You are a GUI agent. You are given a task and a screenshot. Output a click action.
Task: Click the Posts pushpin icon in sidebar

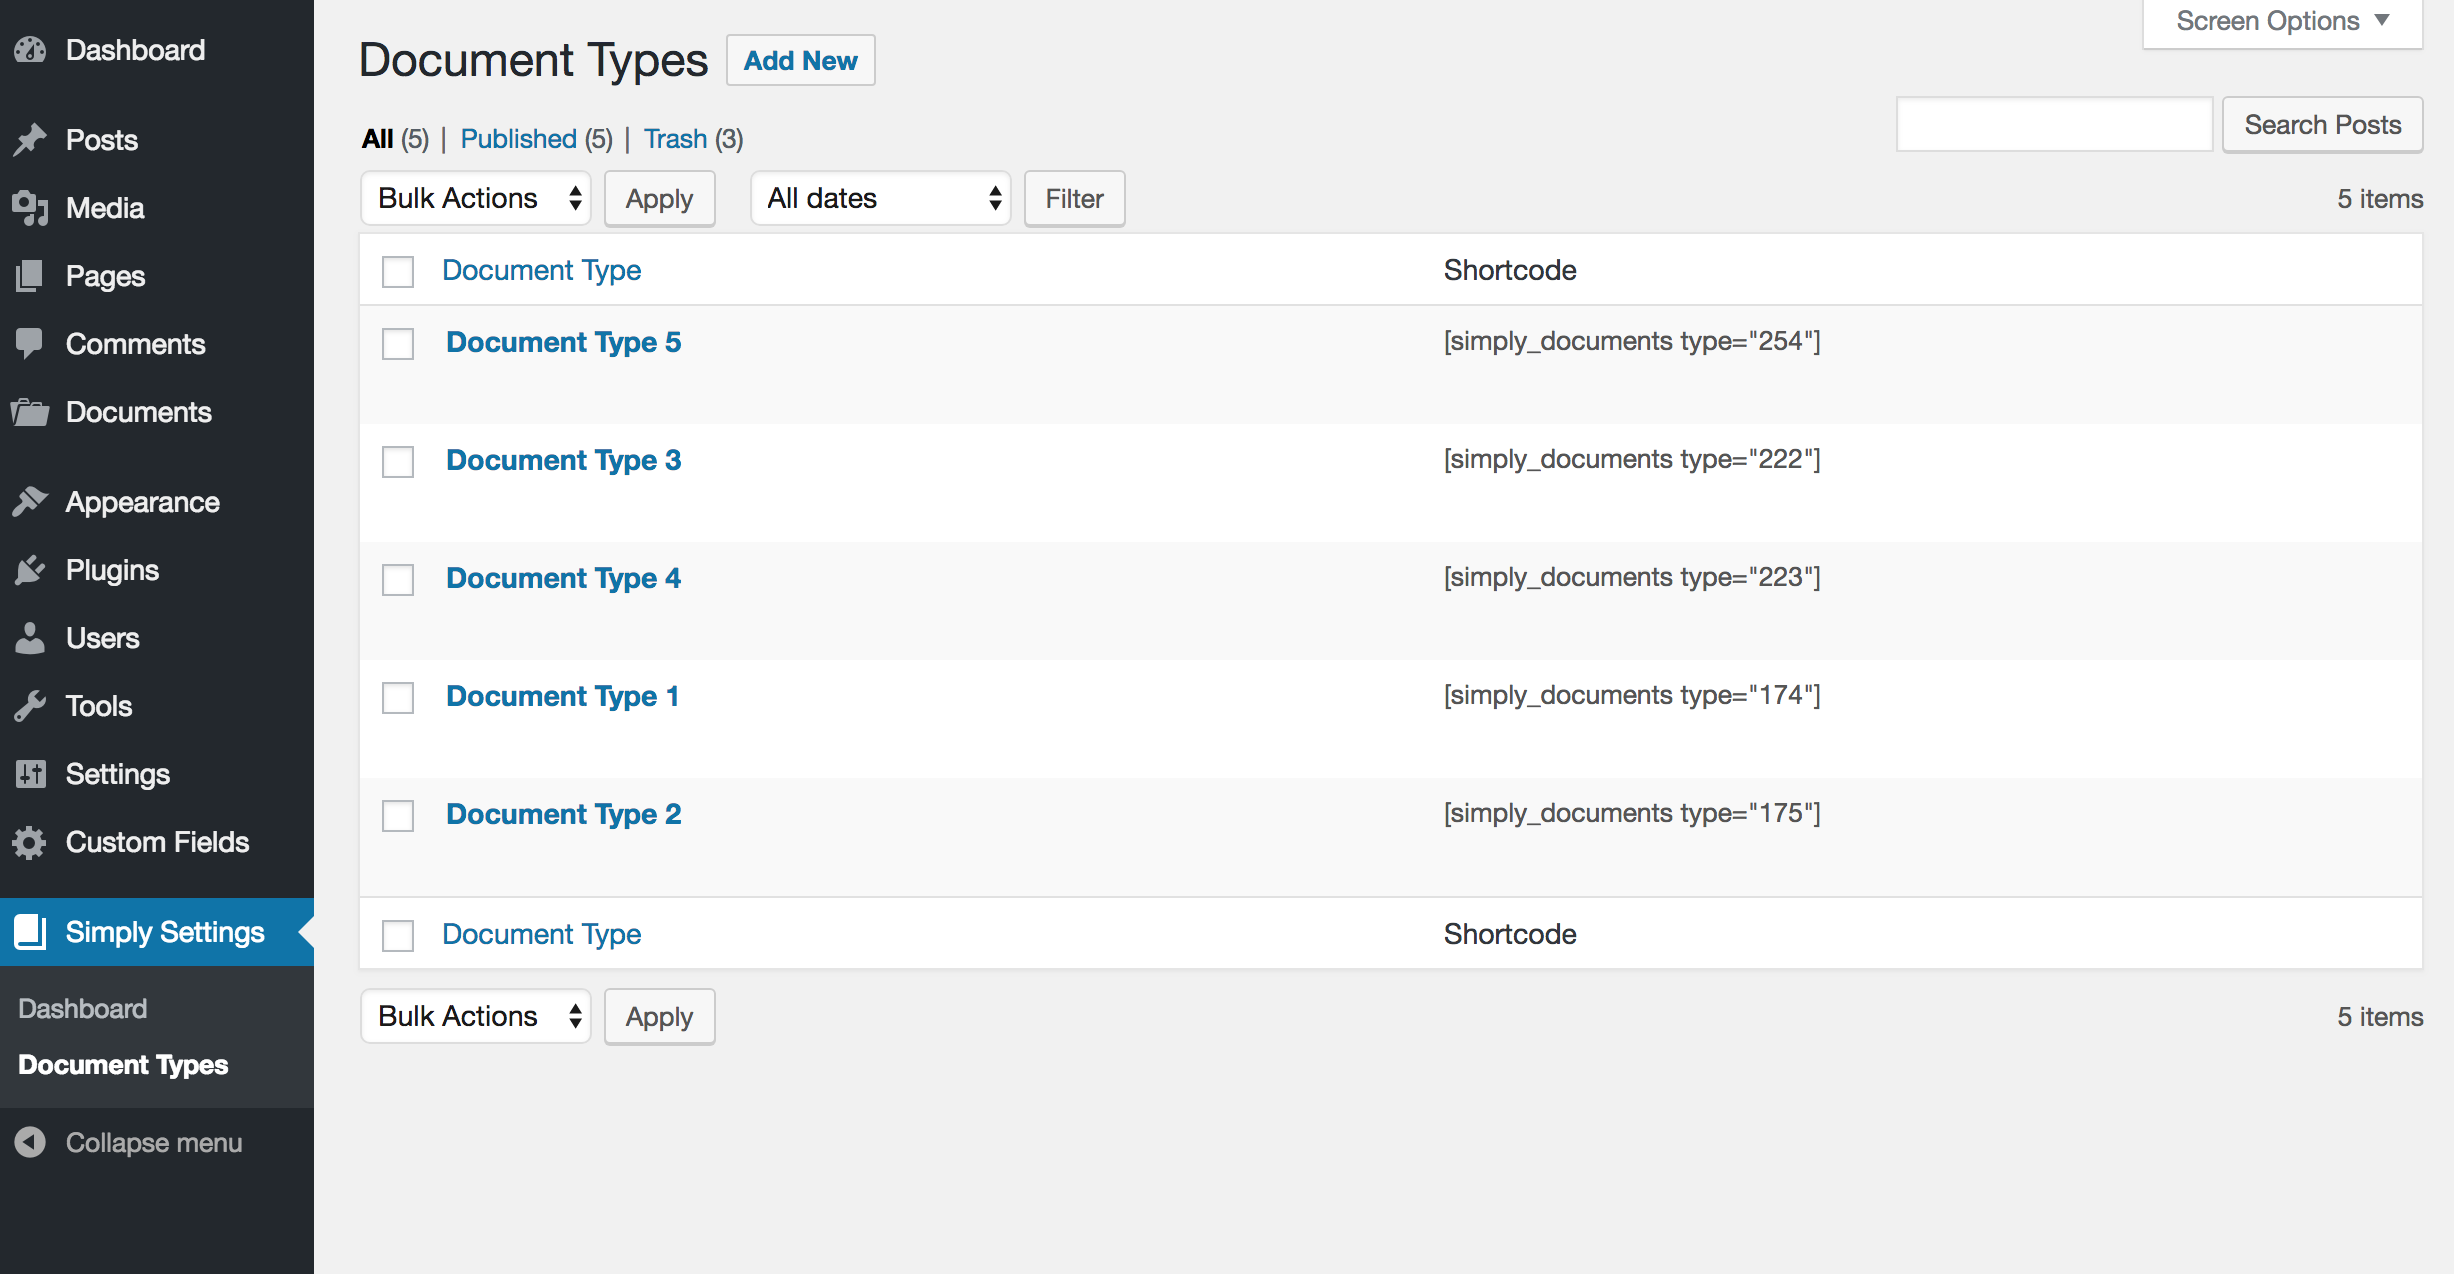[30, 140]
